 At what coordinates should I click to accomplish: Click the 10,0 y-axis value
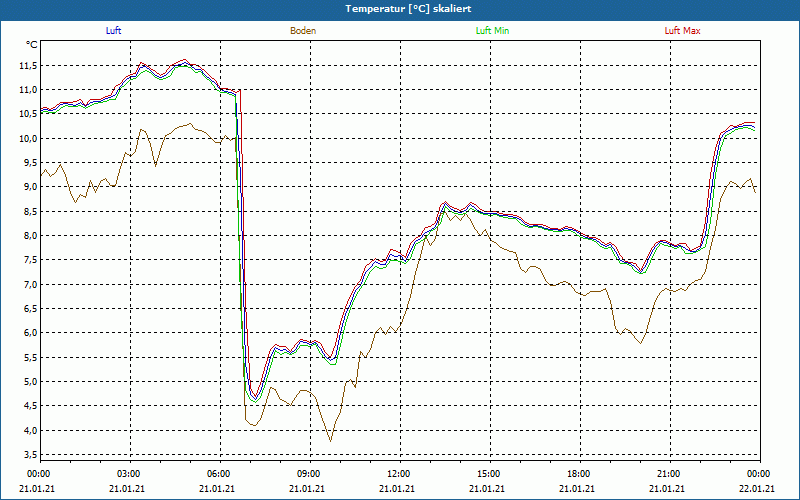coord(28,138)
